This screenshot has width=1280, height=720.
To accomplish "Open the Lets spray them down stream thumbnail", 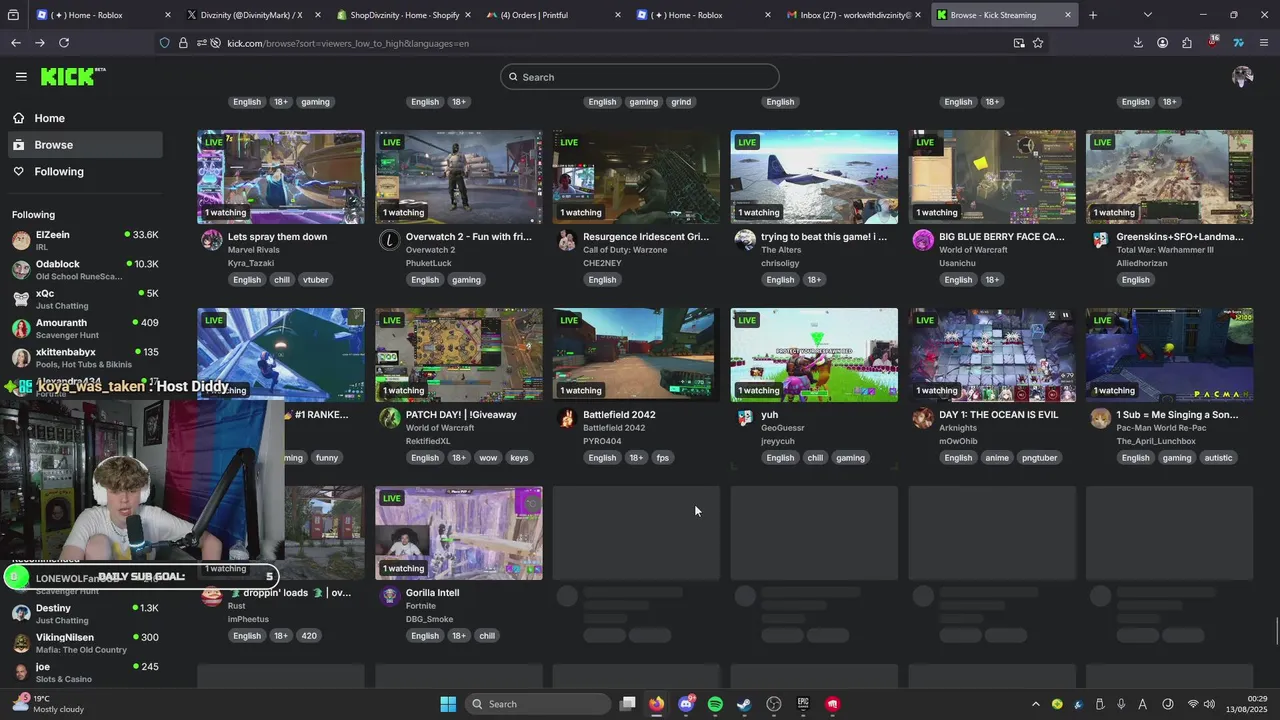I will click(281, 177).
